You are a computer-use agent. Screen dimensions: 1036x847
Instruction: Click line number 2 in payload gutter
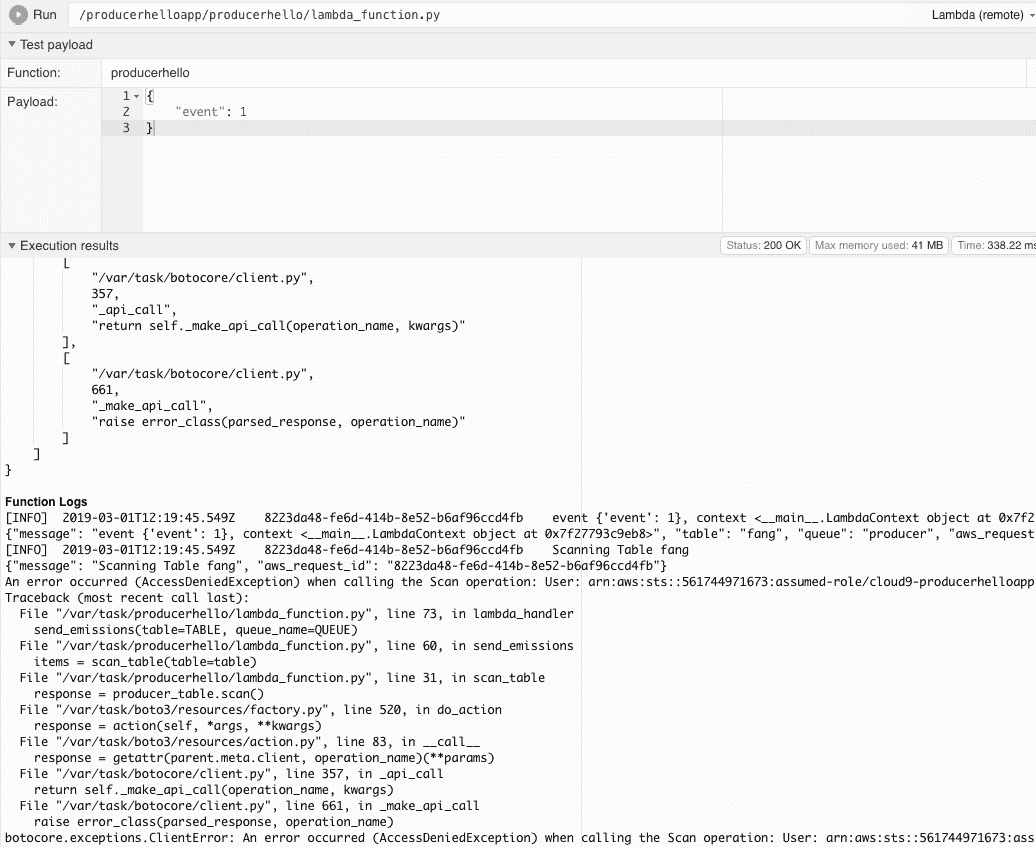126,112
